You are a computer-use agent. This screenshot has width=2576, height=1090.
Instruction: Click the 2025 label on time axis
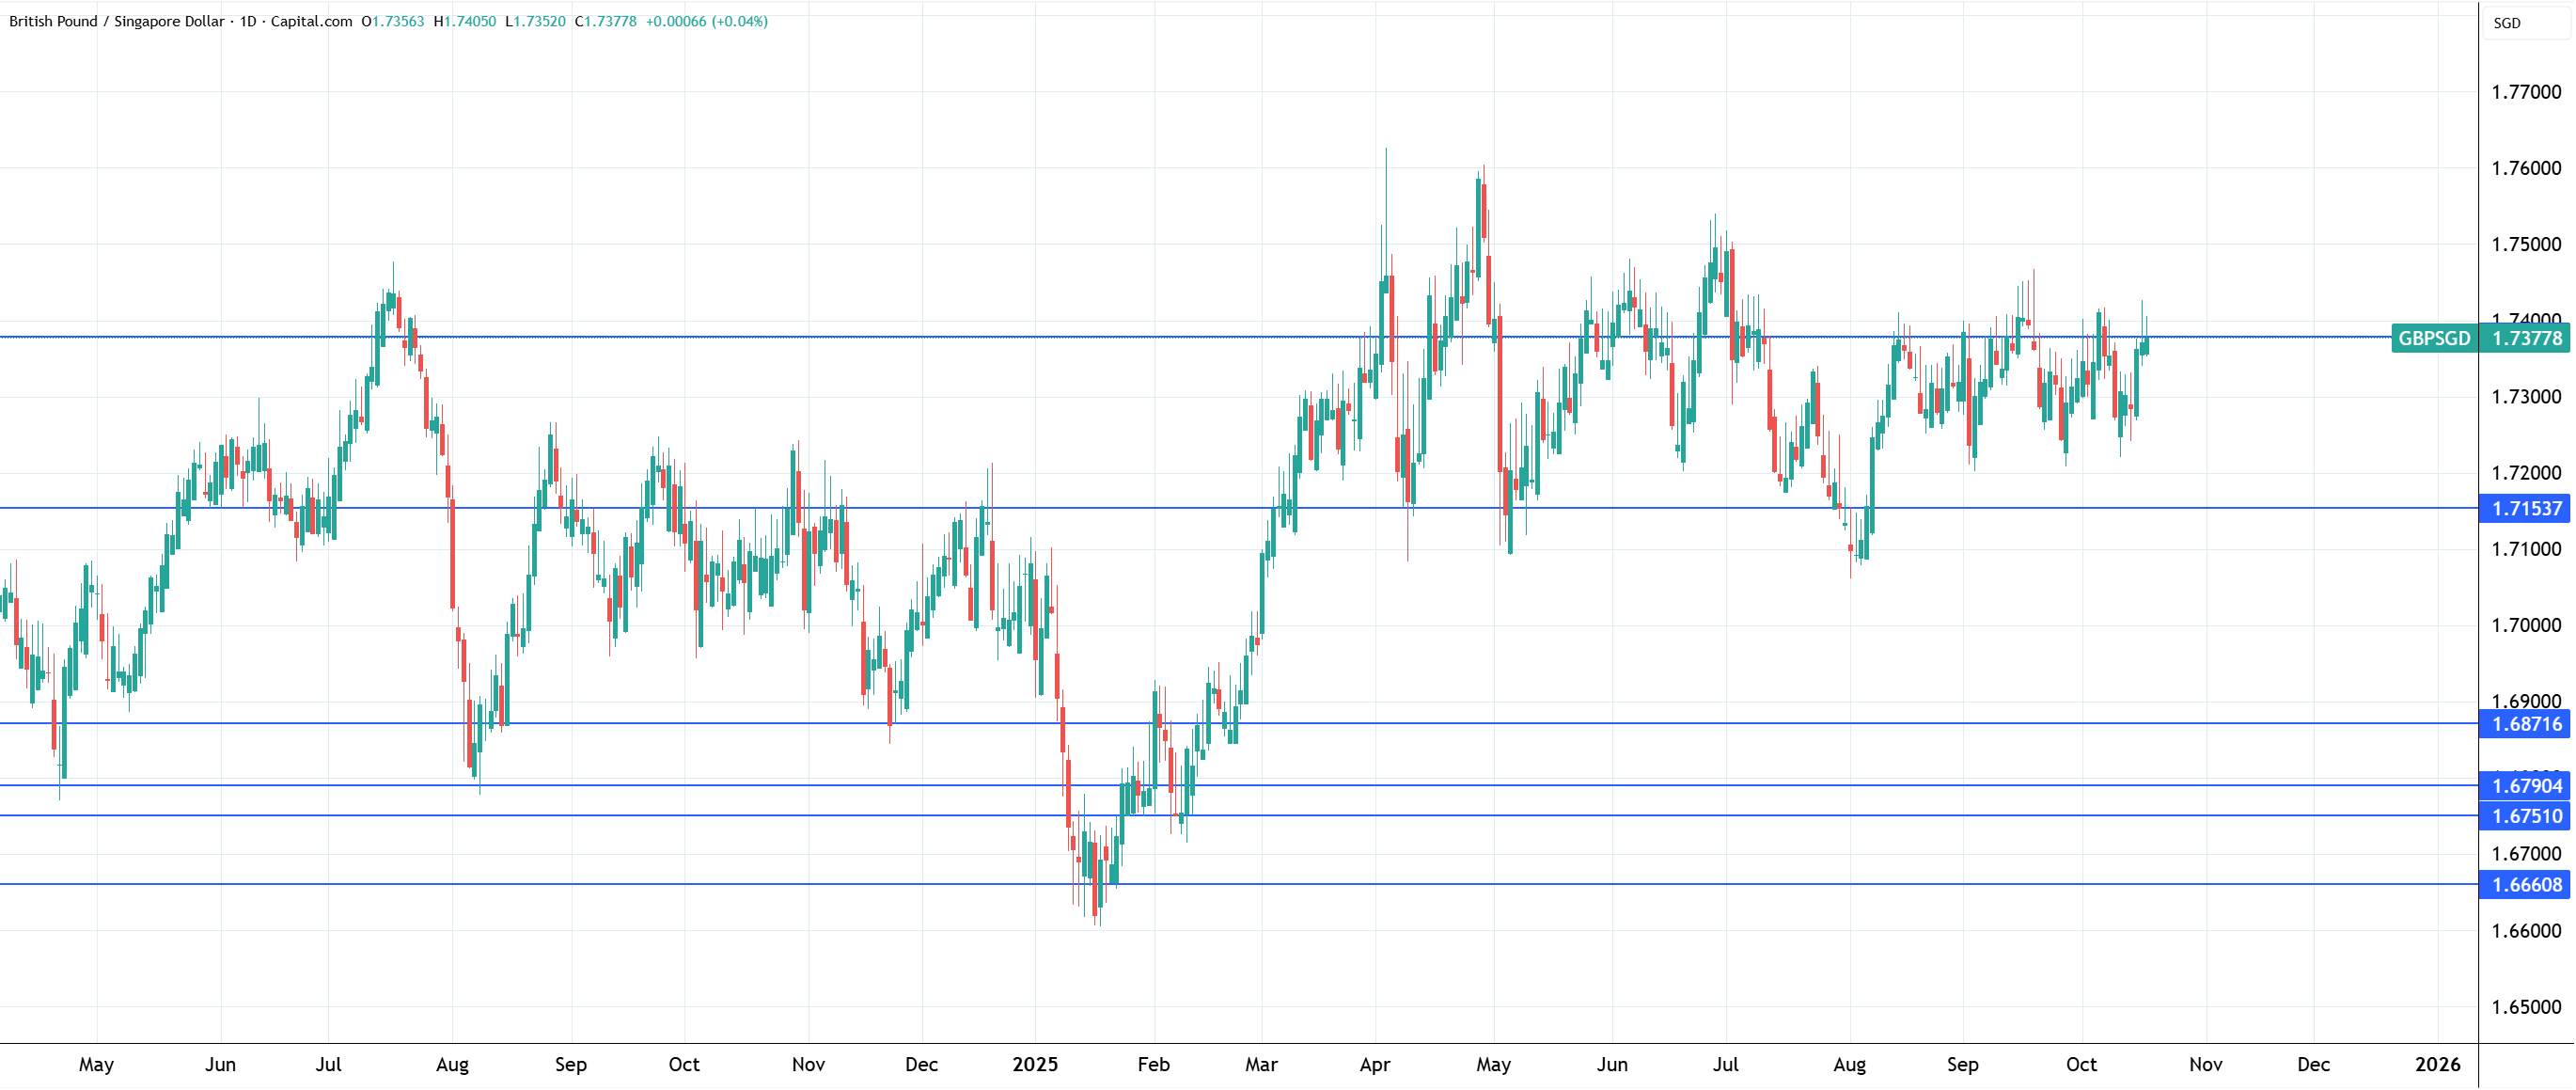click(1034, 1064)
